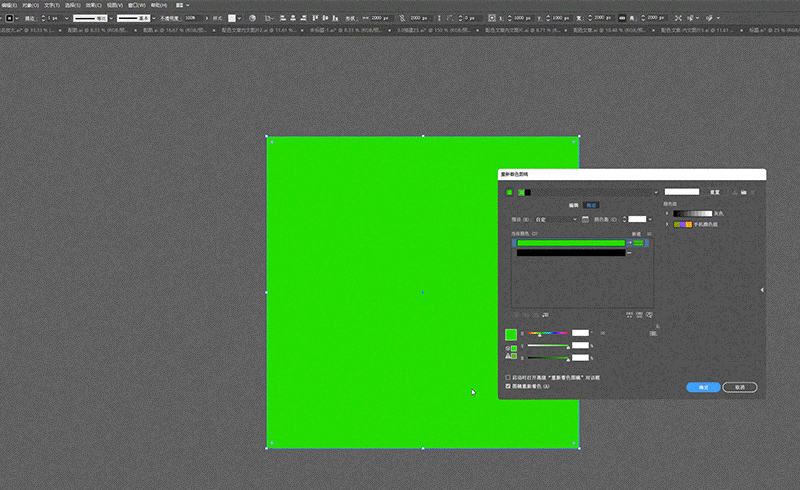The height and width of the screenshot is (490, 800).
Task: Uncheck the Recolor Art checkbox
Action: coord(508,386)
